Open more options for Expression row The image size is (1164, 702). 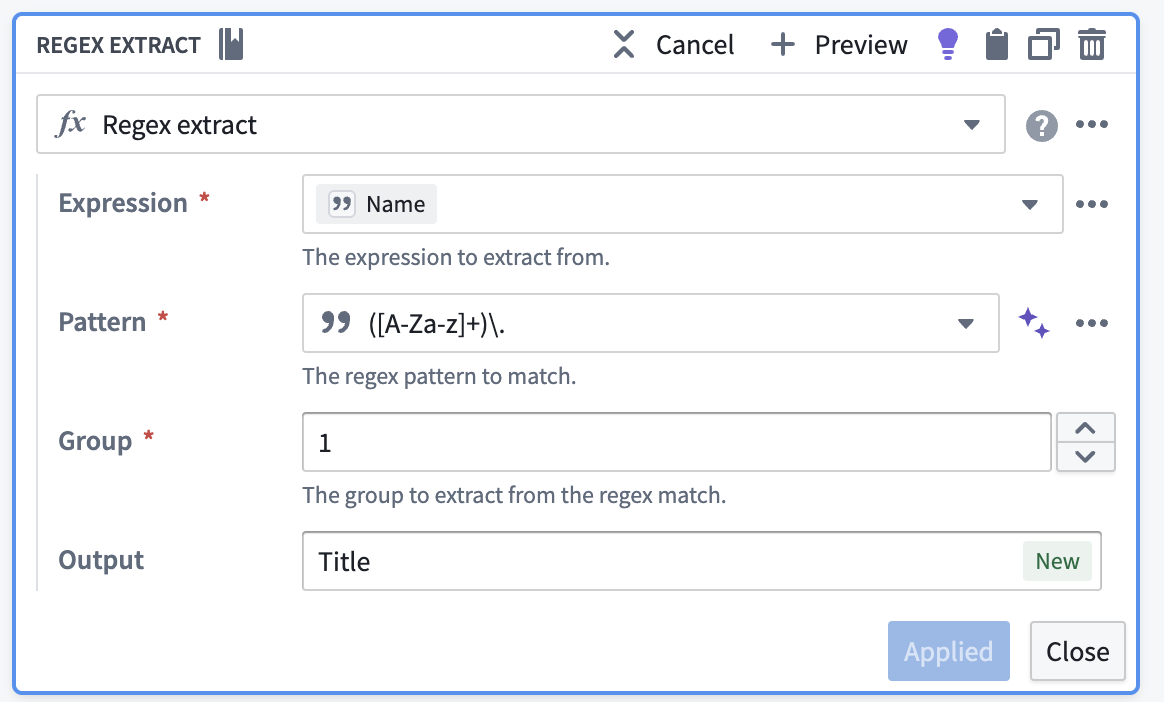pos(1091,204)
